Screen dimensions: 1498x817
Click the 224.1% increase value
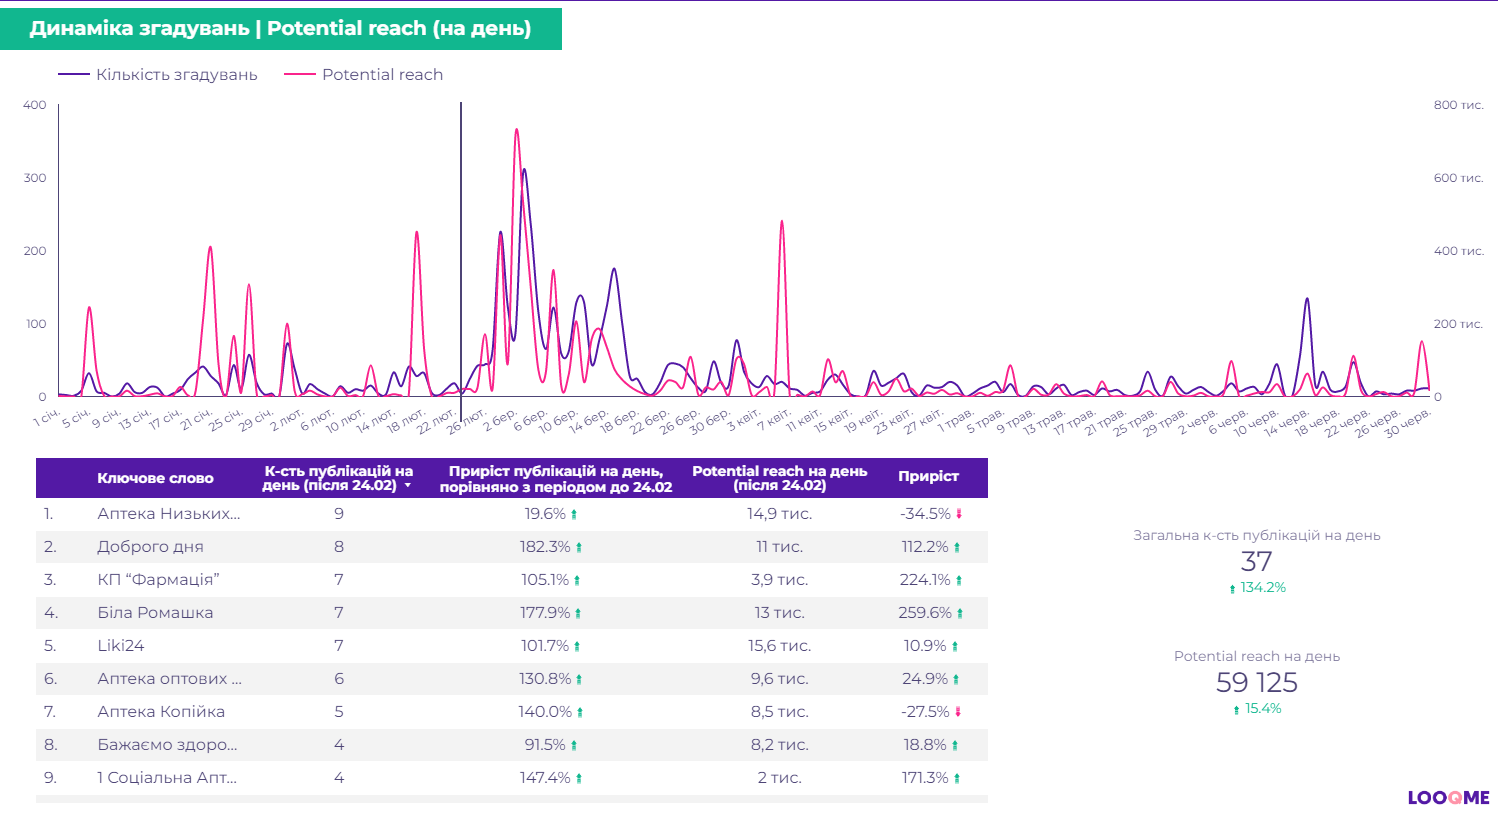point(925,580)
